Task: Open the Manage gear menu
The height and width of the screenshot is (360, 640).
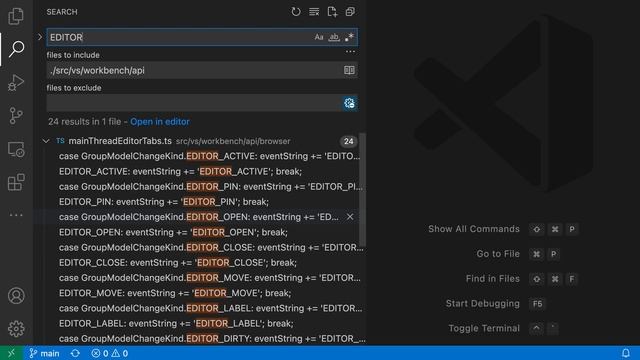Action: click(x=16, y=329)
